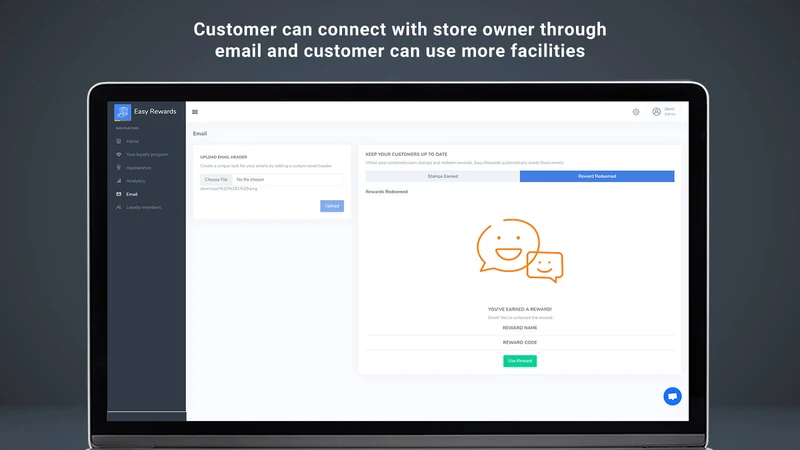Click the user avatar icon
The width and height of the screenshot is (800, 450).
pyautogui.click(x=657, y=112)
